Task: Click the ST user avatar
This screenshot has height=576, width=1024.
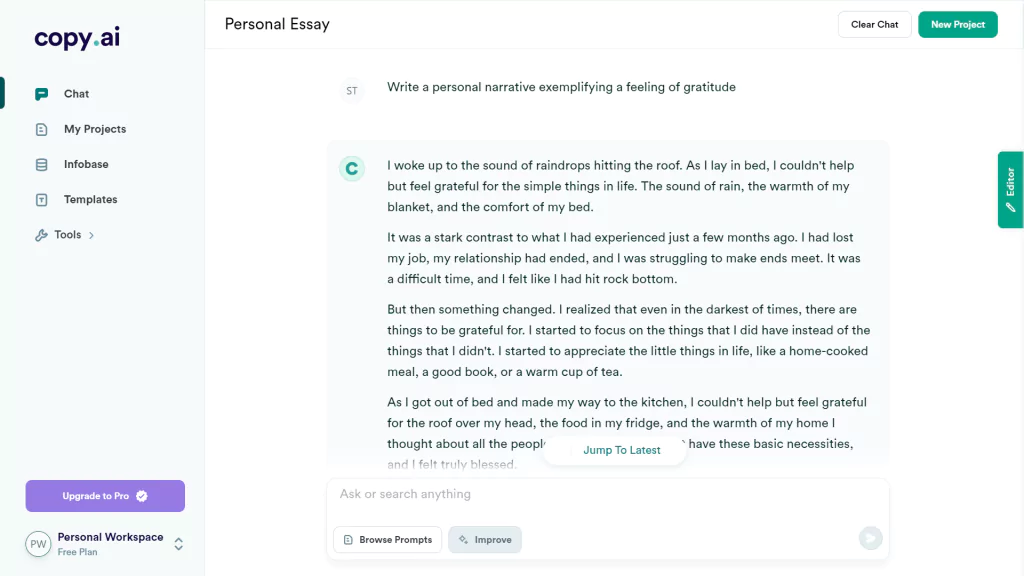Action: coord(352,91)
